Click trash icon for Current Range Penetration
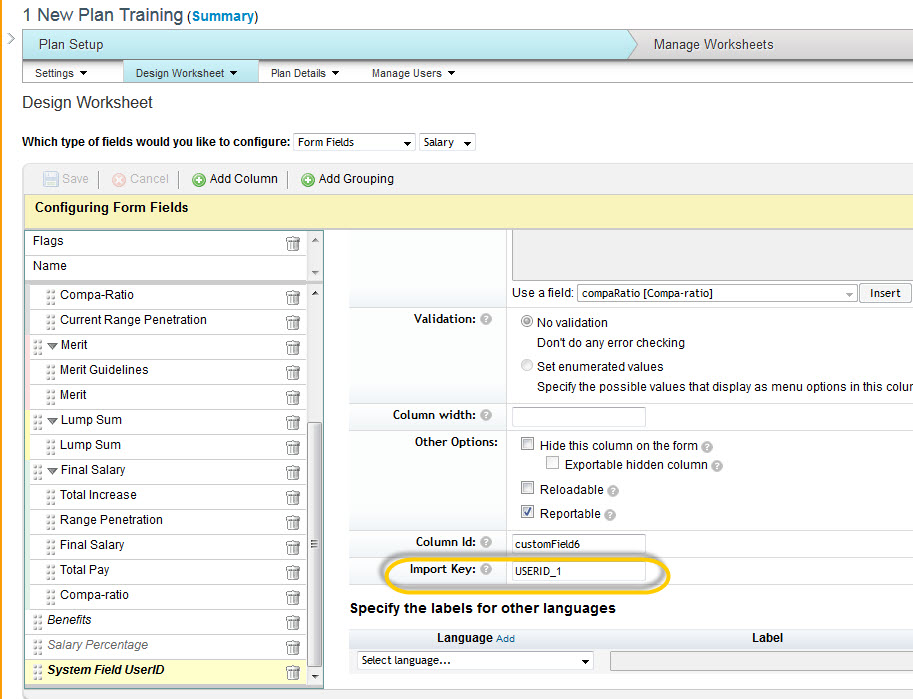 [x=293, y=323]
